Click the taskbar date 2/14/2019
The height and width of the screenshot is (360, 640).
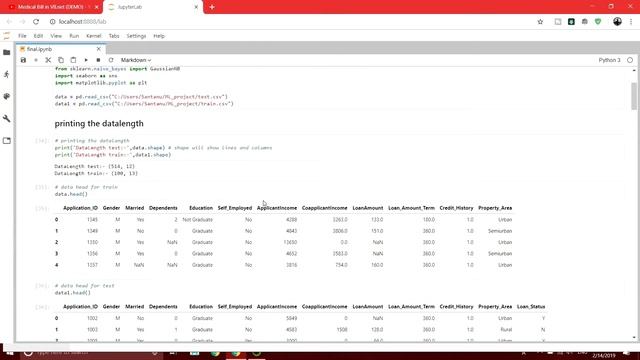point(604,356)
